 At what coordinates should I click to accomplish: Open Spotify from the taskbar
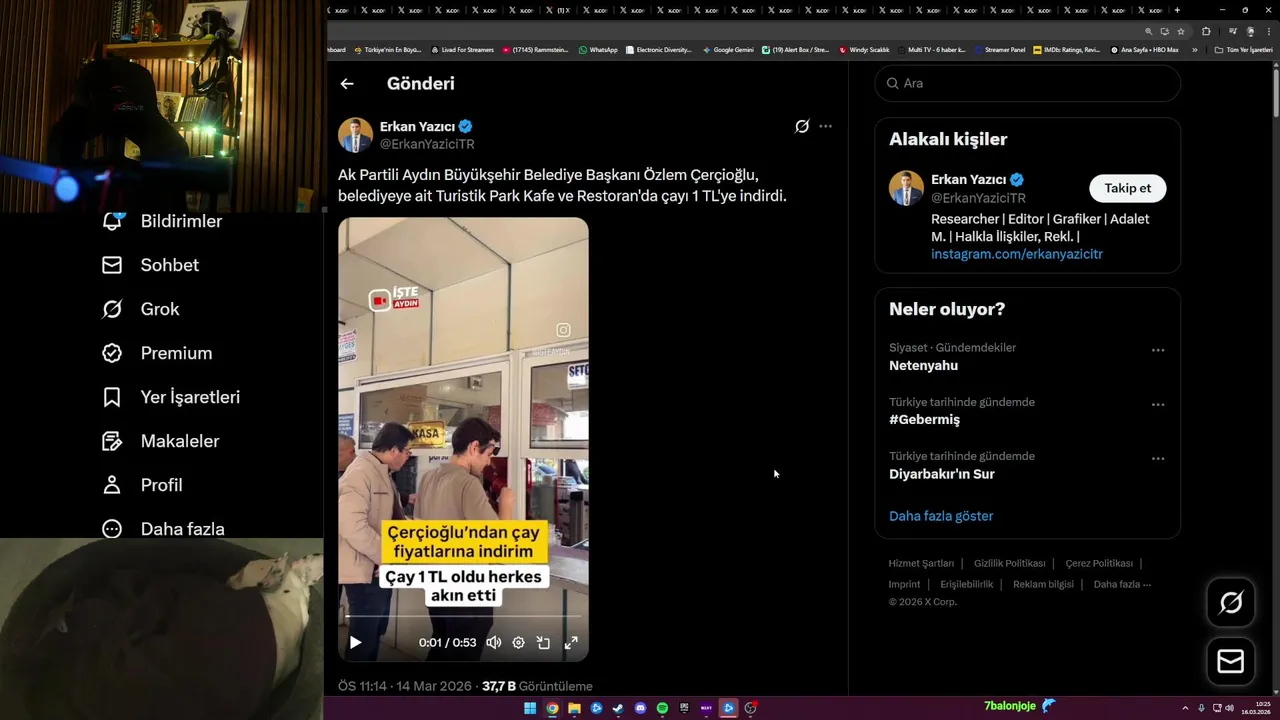(662, 708)
